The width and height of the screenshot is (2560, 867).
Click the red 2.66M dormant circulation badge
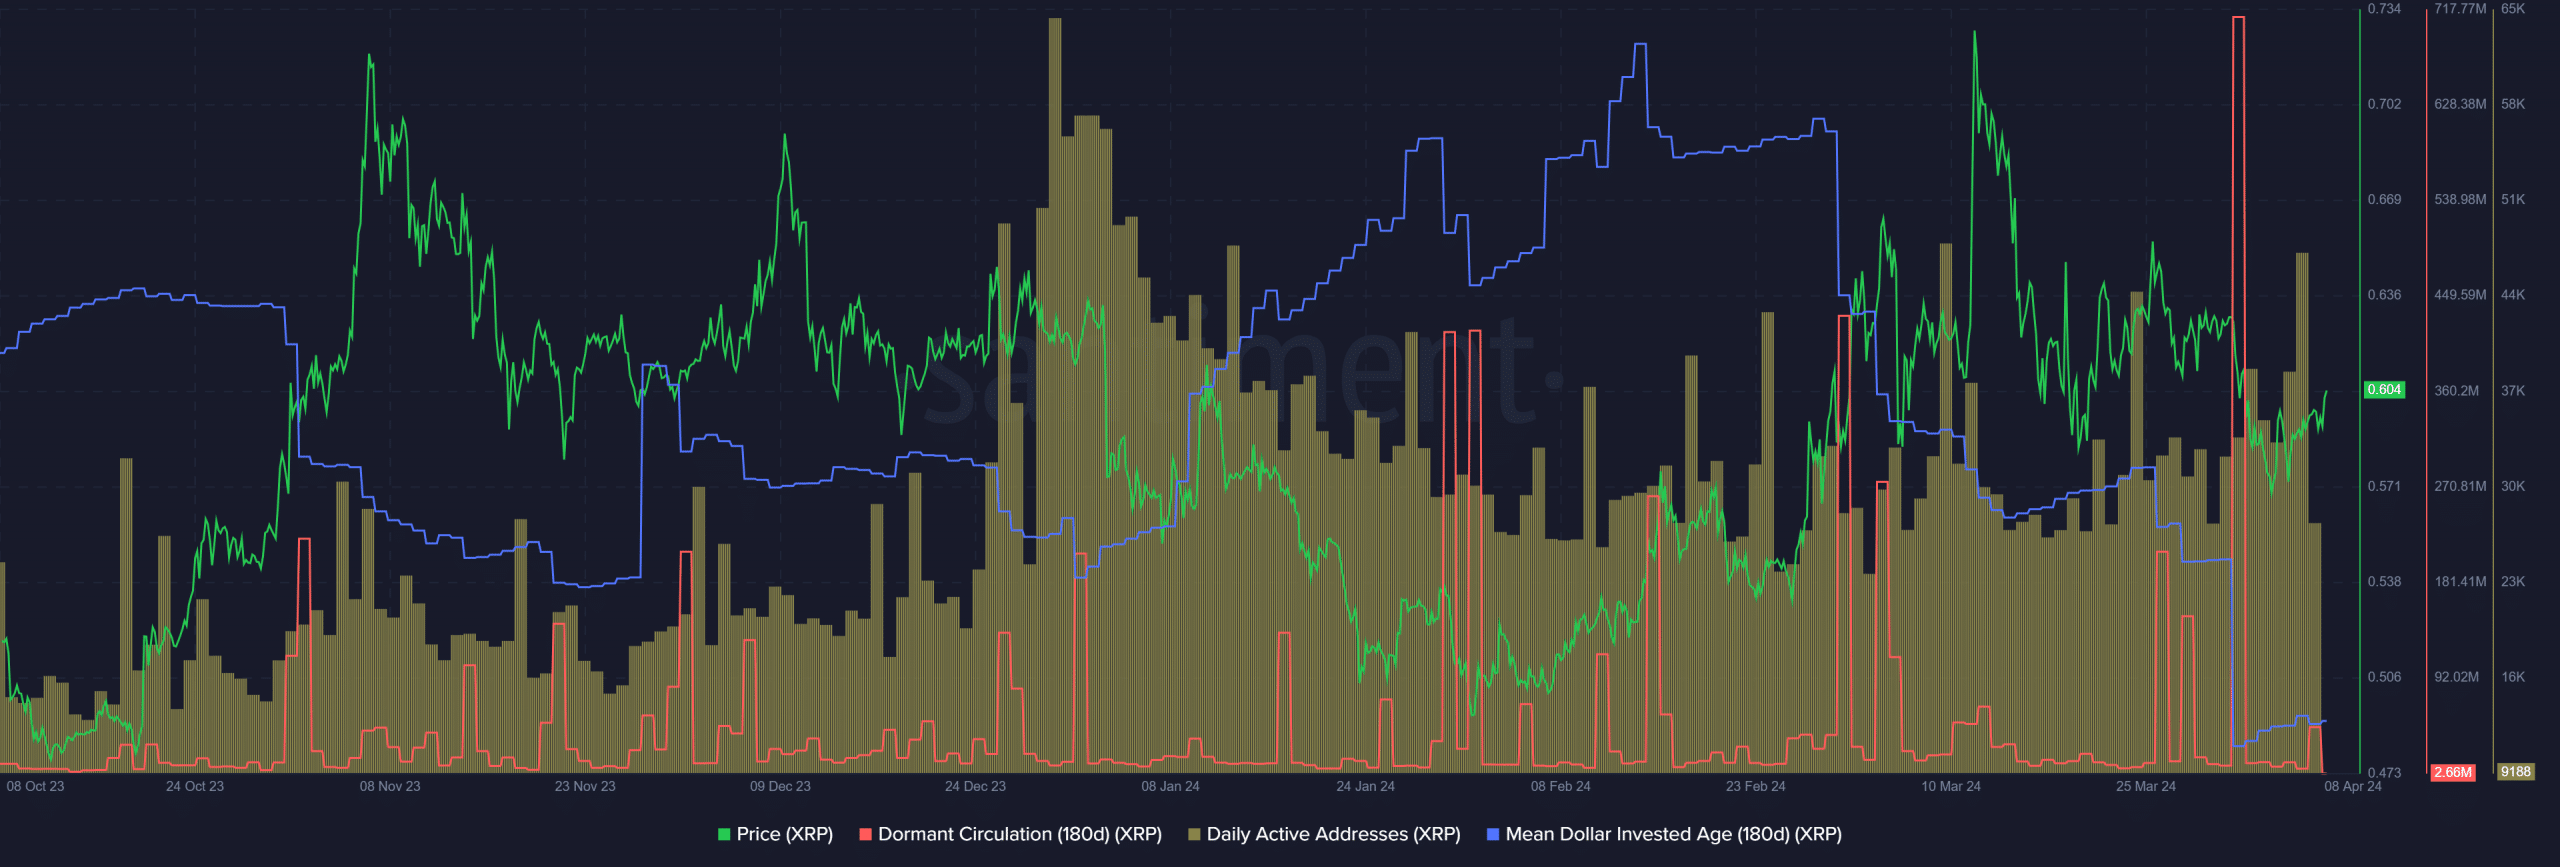pos(2453,772)
